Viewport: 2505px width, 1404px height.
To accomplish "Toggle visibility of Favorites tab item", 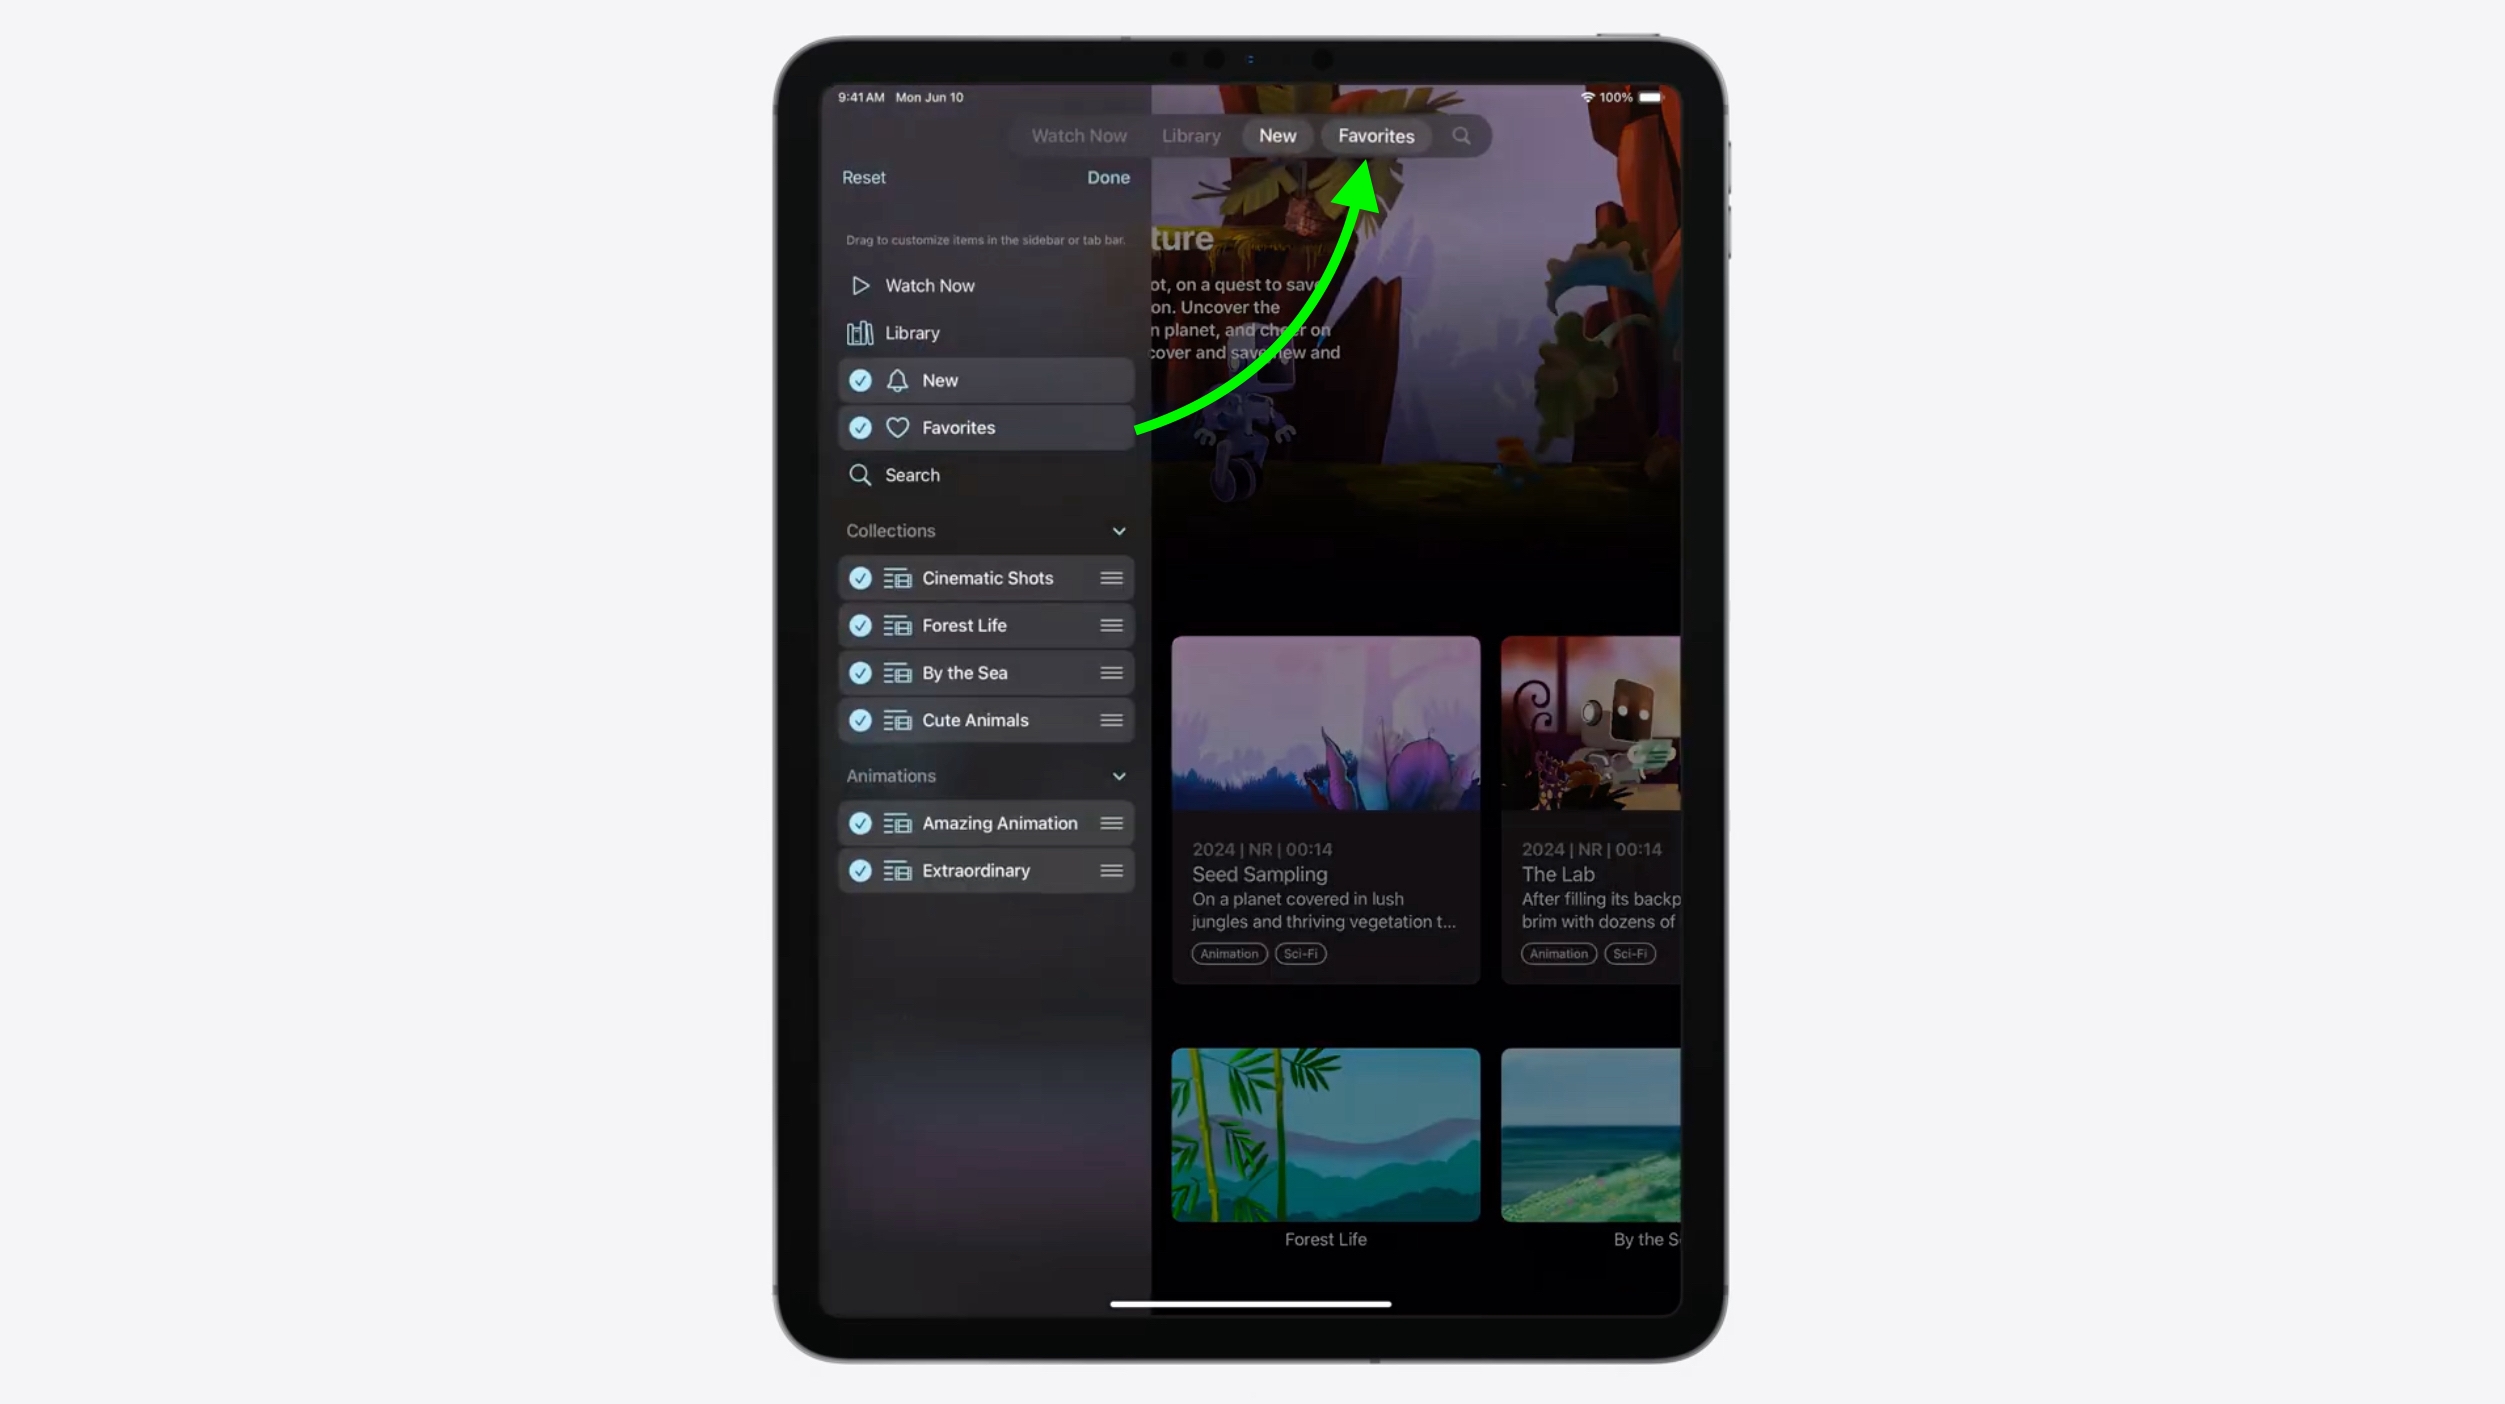I will [860, 427].
